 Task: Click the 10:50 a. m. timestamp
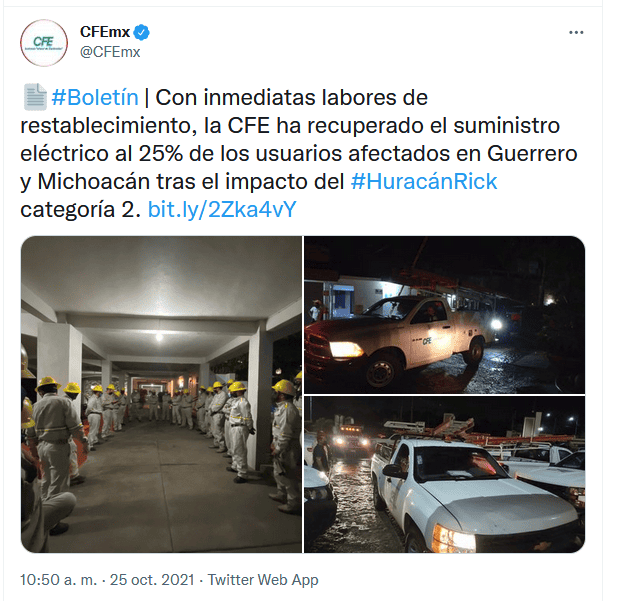58,580
